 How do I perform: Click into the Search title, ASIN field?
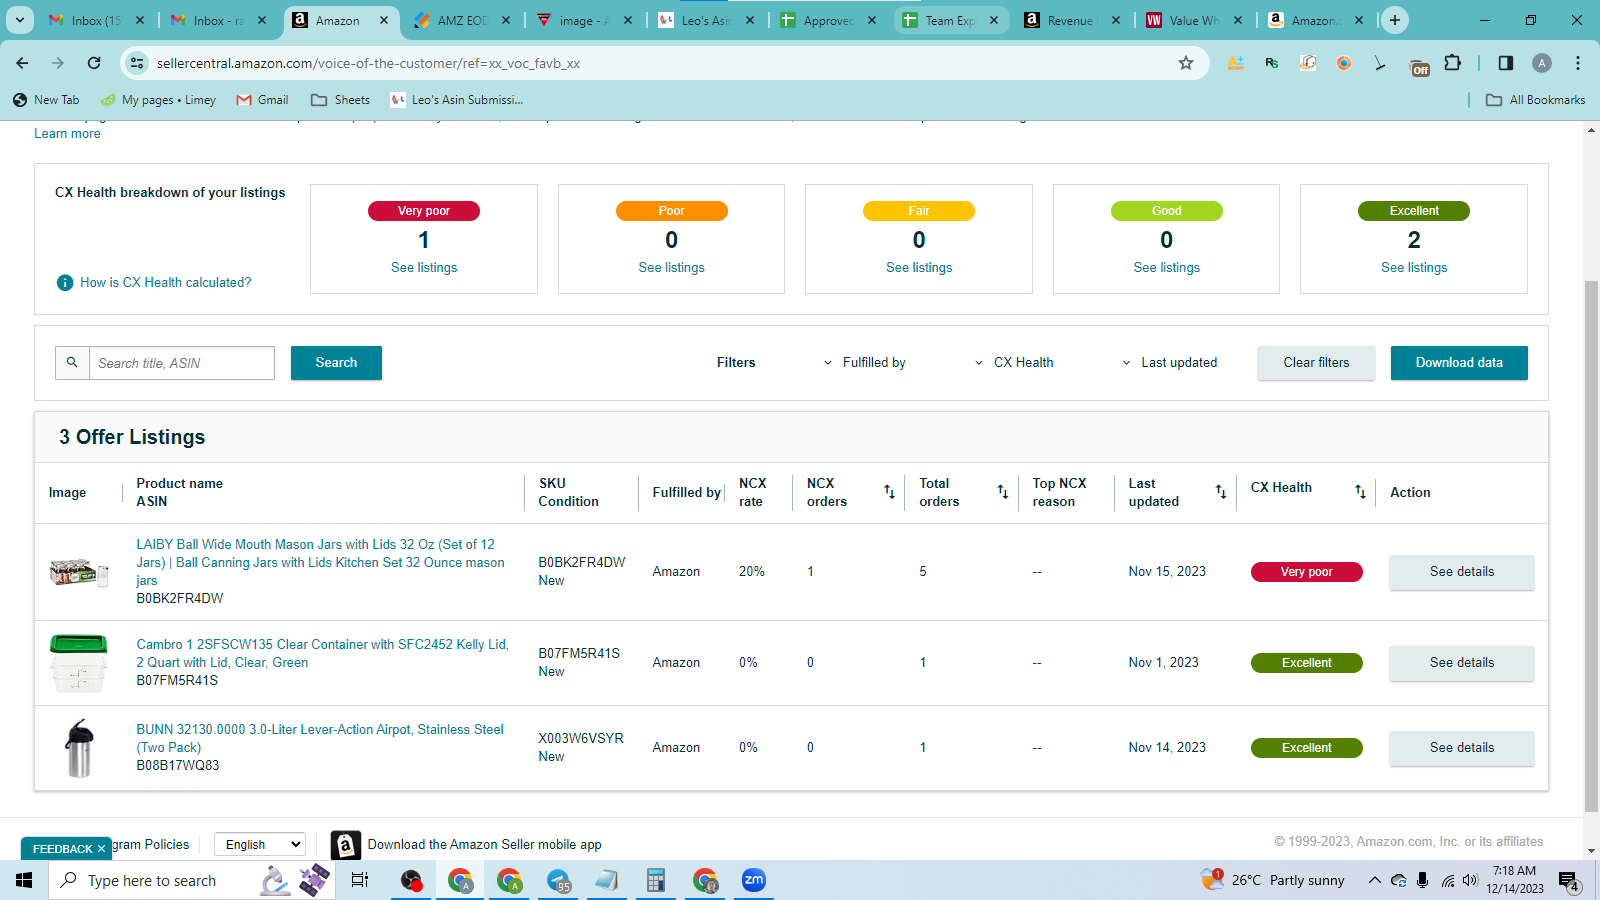pos(182,363)
